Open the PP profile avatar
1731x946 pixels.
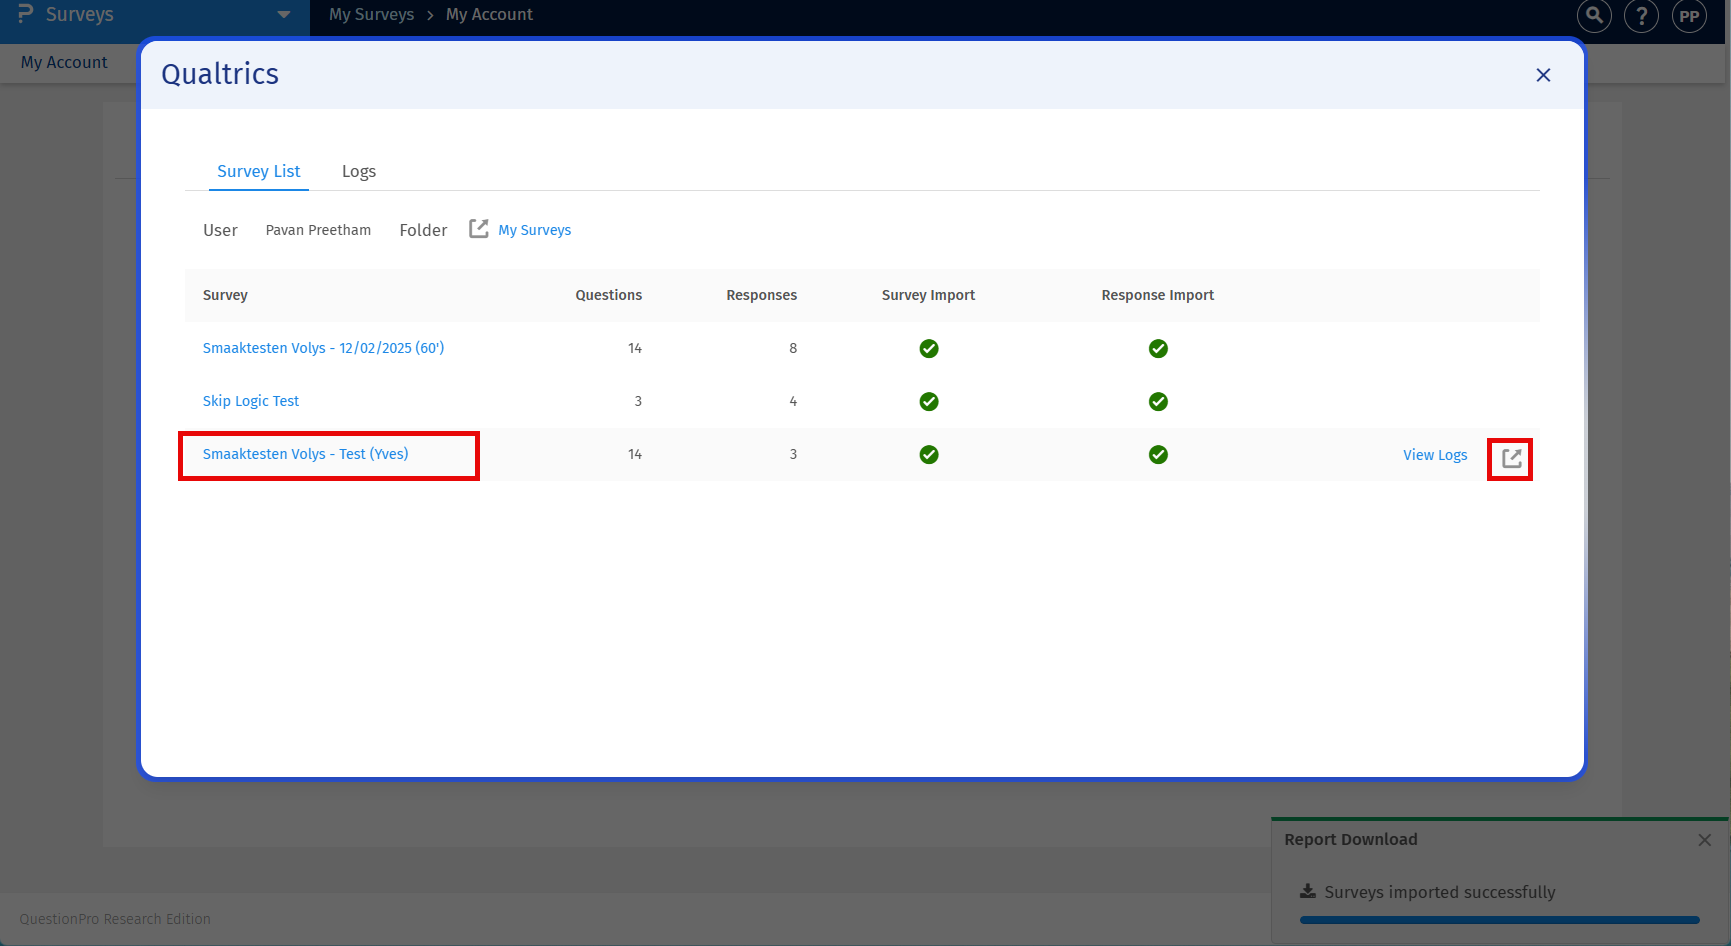pos(1689,16)
